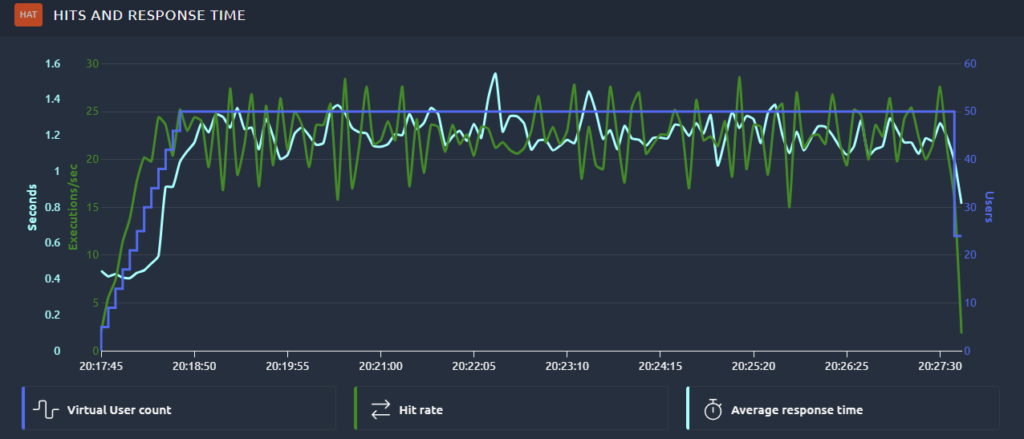This screenshot has height=439, width=1024.
Task: Click the average response time peak near 20:22:05
Action: (495, 74)
